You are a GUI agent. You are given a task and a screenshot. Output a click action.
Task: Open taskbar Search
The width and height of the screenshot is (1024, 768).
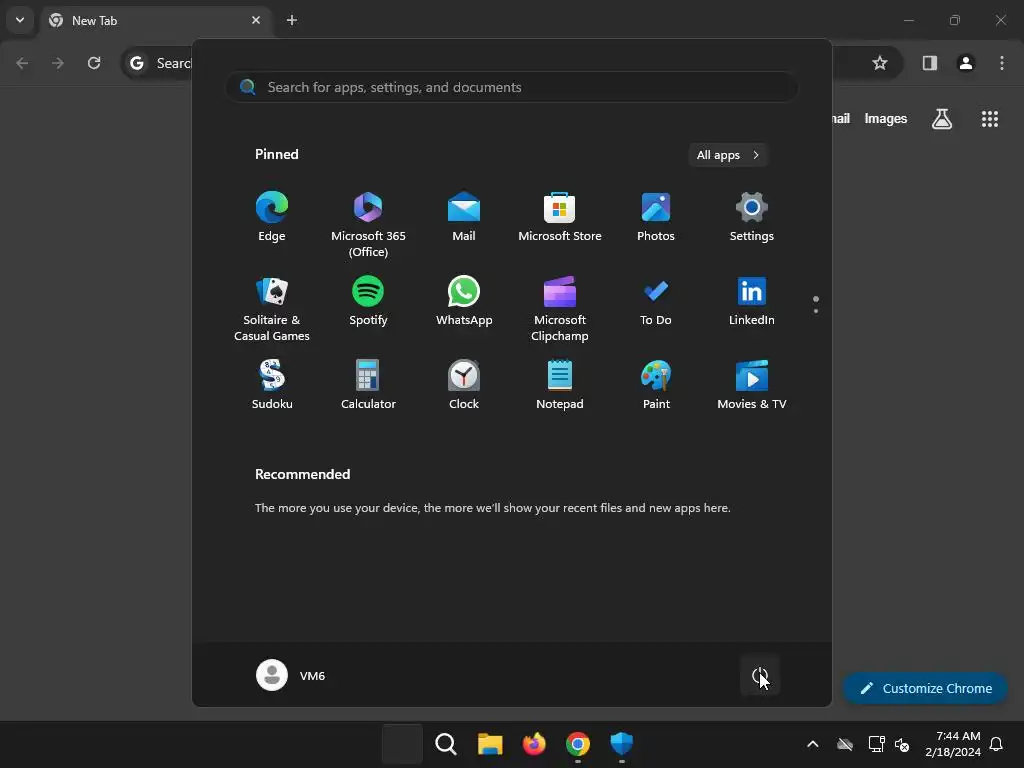click(x=446, y=744)
